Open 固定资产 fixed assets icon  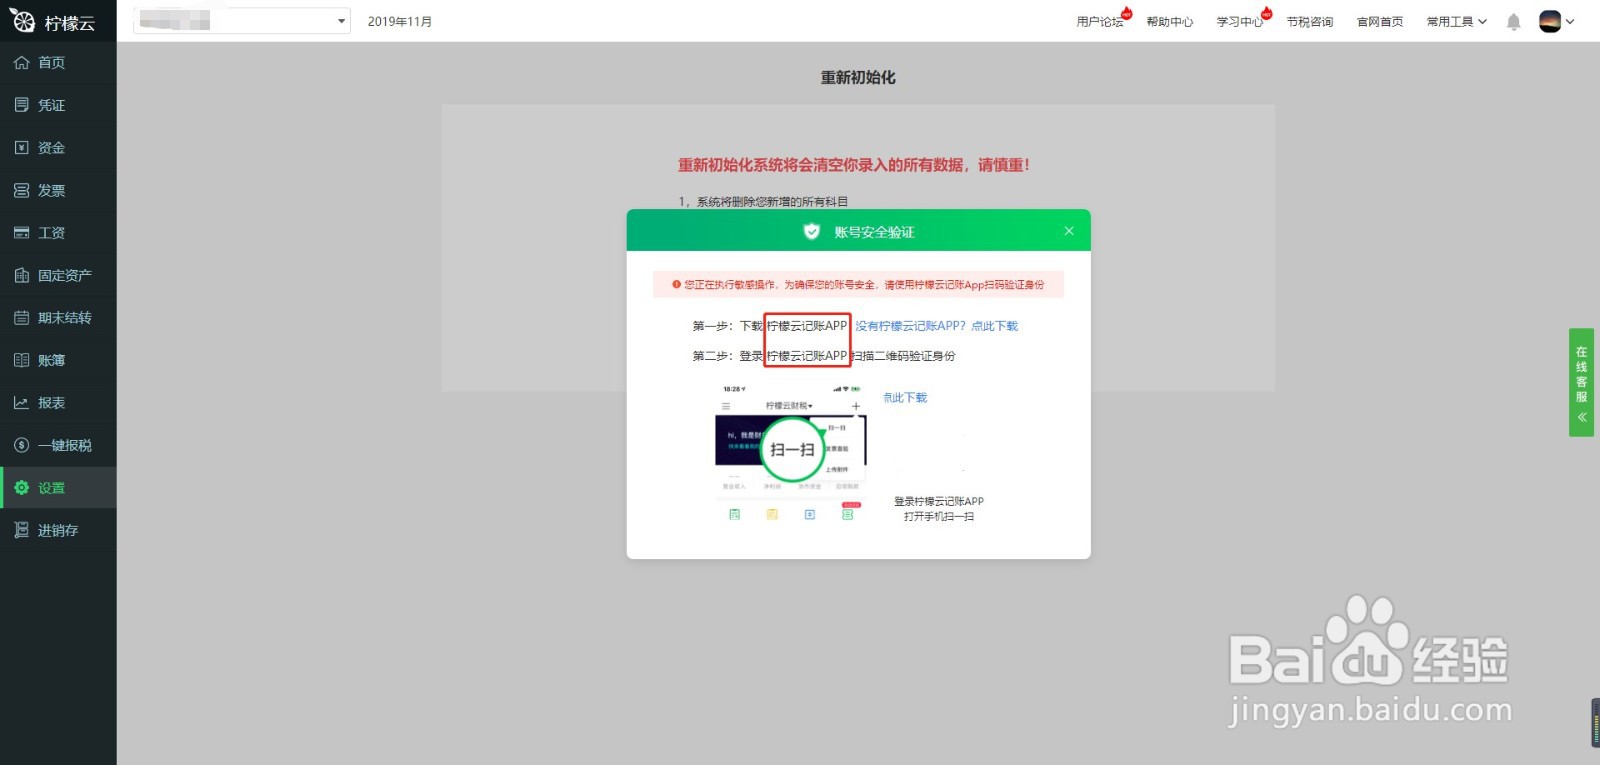[x=21, y=275]
